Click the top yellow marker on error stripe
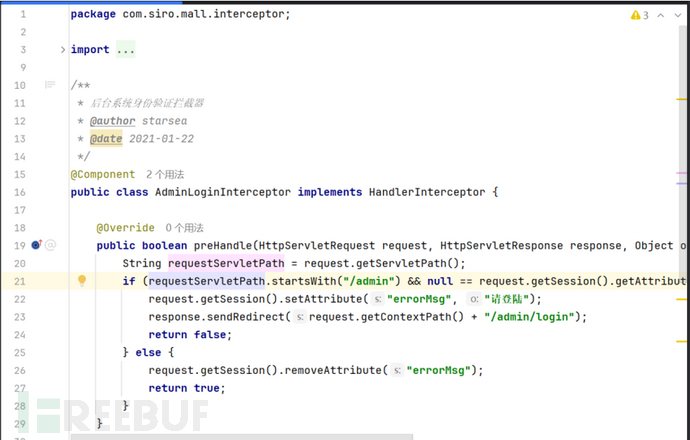 (682, 99)
